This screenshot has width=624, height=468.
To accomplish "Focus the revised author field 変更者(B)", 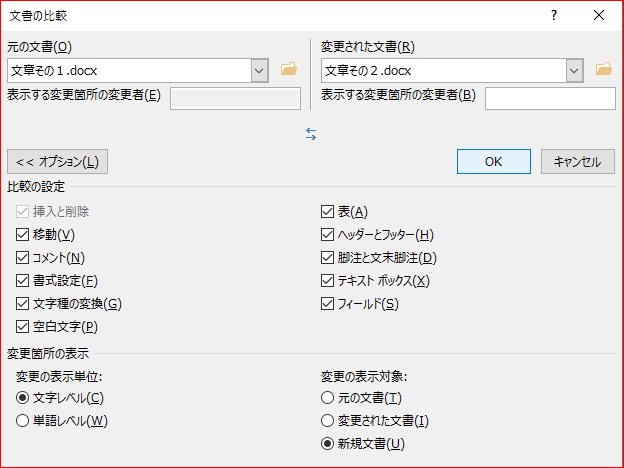I will point(550,98).
